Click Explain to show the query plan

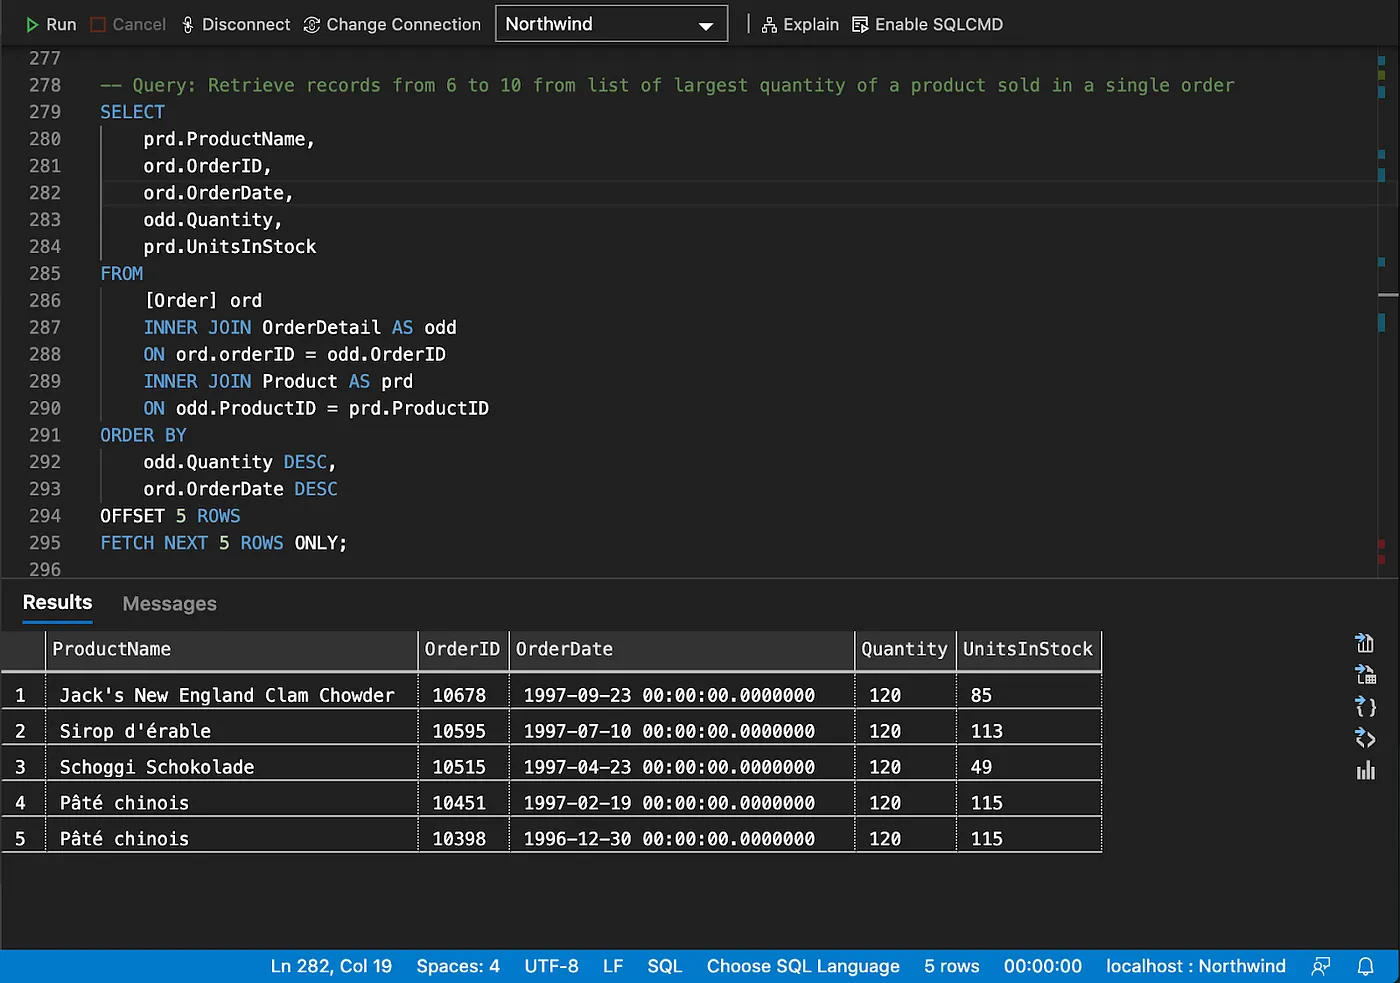pyautogui.click(x=800, y=24)
